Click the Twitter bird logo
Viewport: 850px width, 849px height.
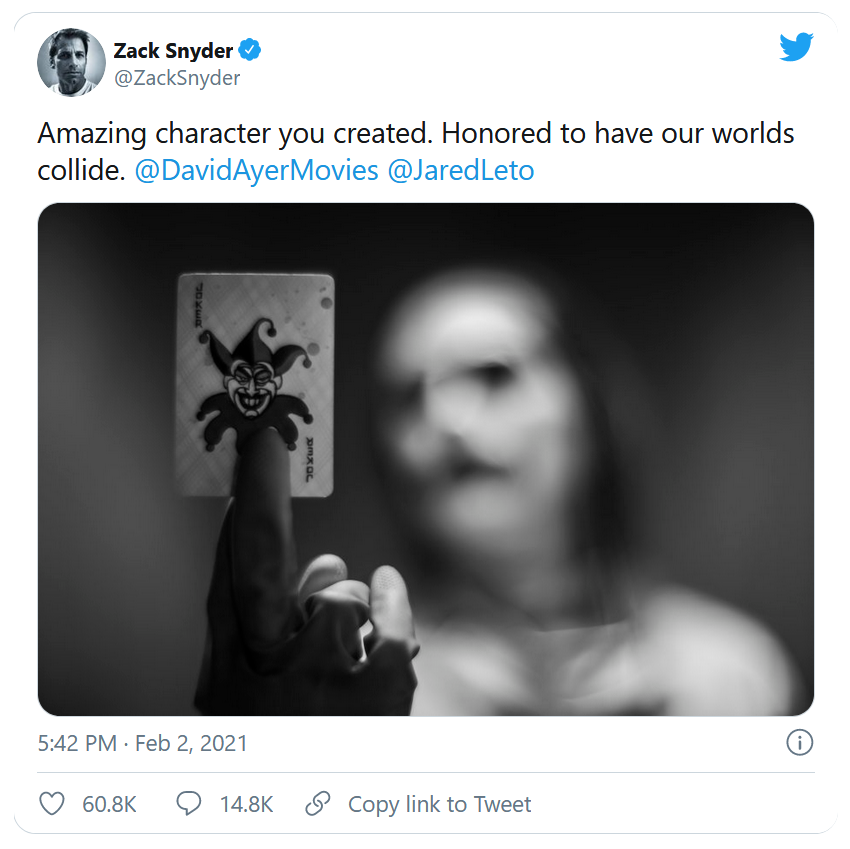796,47
